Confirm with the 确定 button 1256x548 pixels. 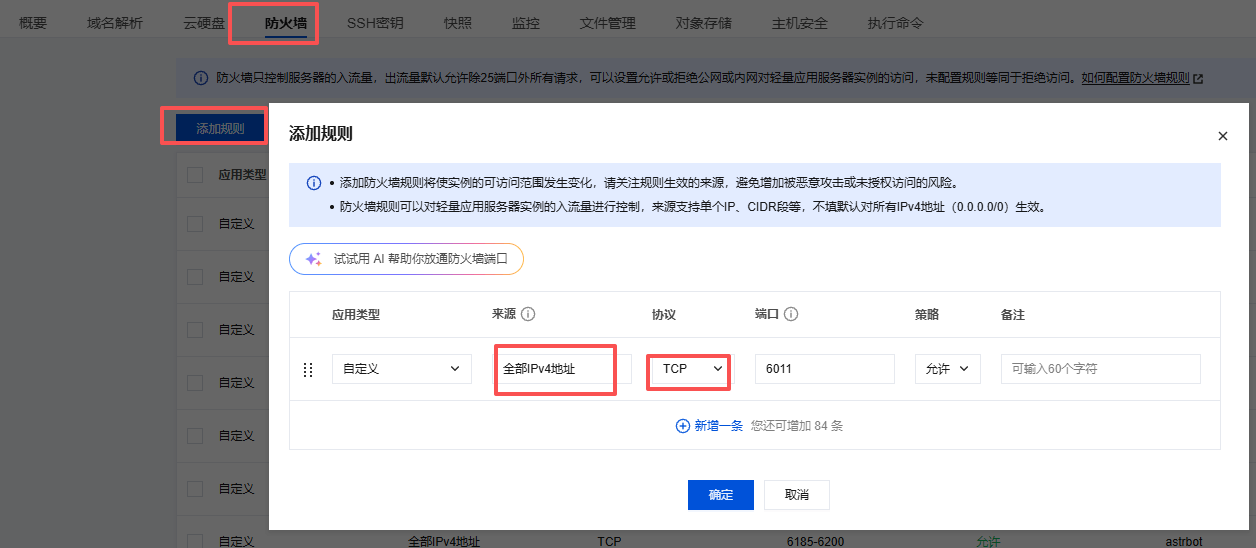pyautogui.click(x=721, y=495)
